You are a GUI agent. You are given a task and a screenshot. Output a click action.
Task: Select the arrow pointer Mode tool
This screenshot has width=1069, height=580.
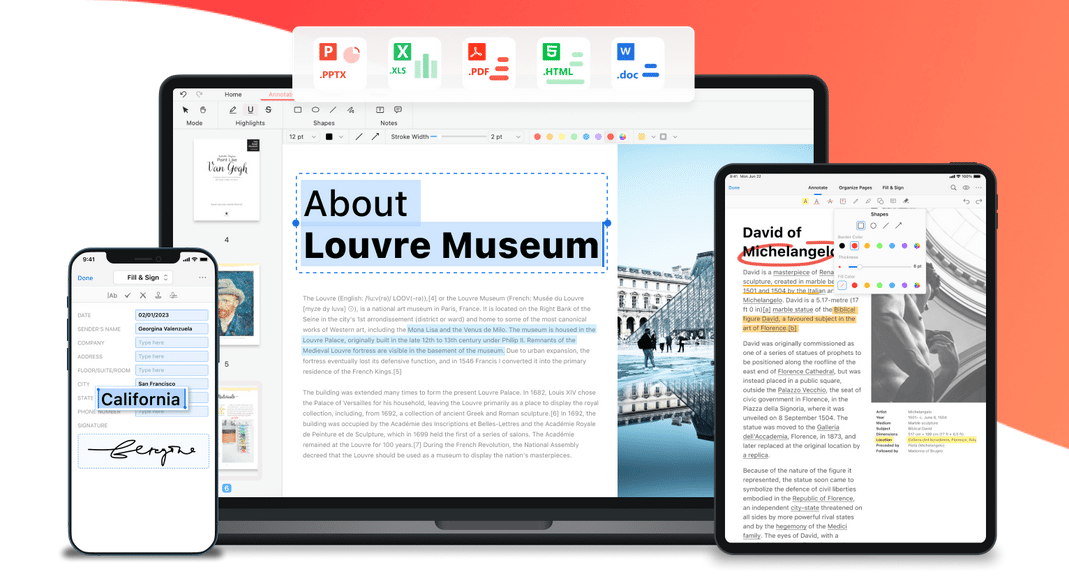tap(185, 110)
